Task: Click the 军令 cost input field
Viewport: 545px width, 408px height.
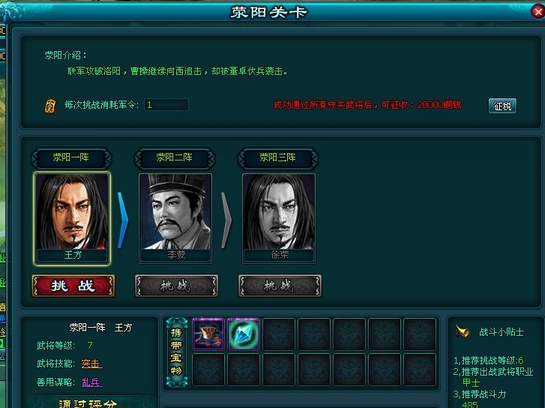Action: click(x=166, y=105)
